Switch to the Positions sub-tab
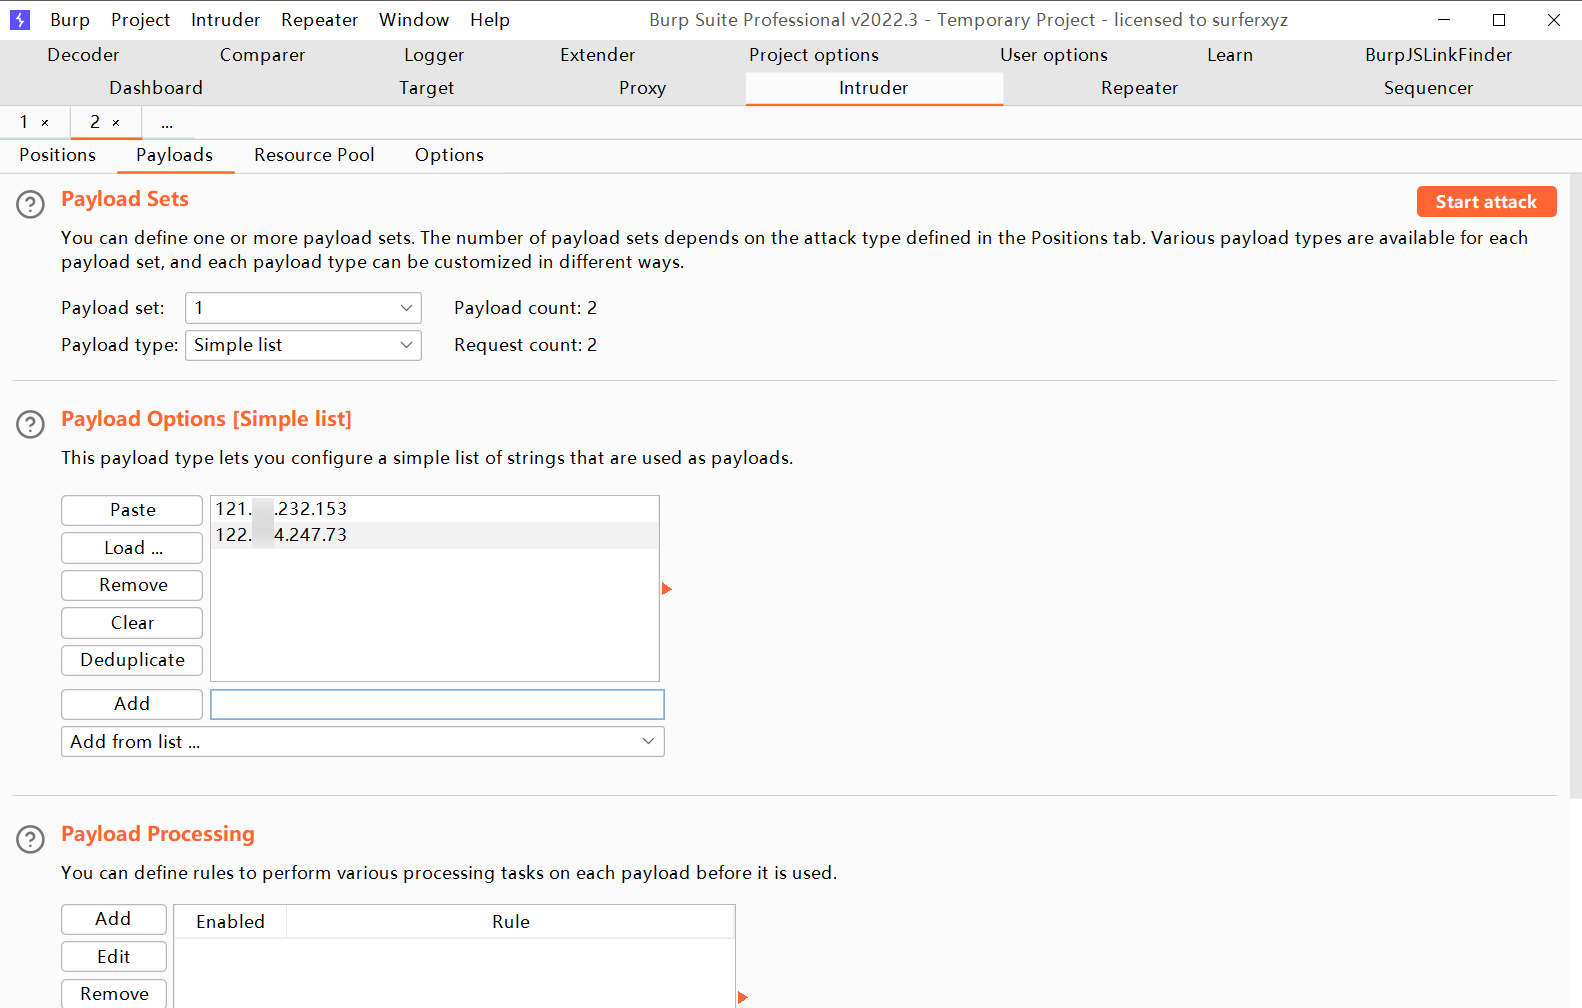This screenshot has height=1008, width=1582. (58, 155)
